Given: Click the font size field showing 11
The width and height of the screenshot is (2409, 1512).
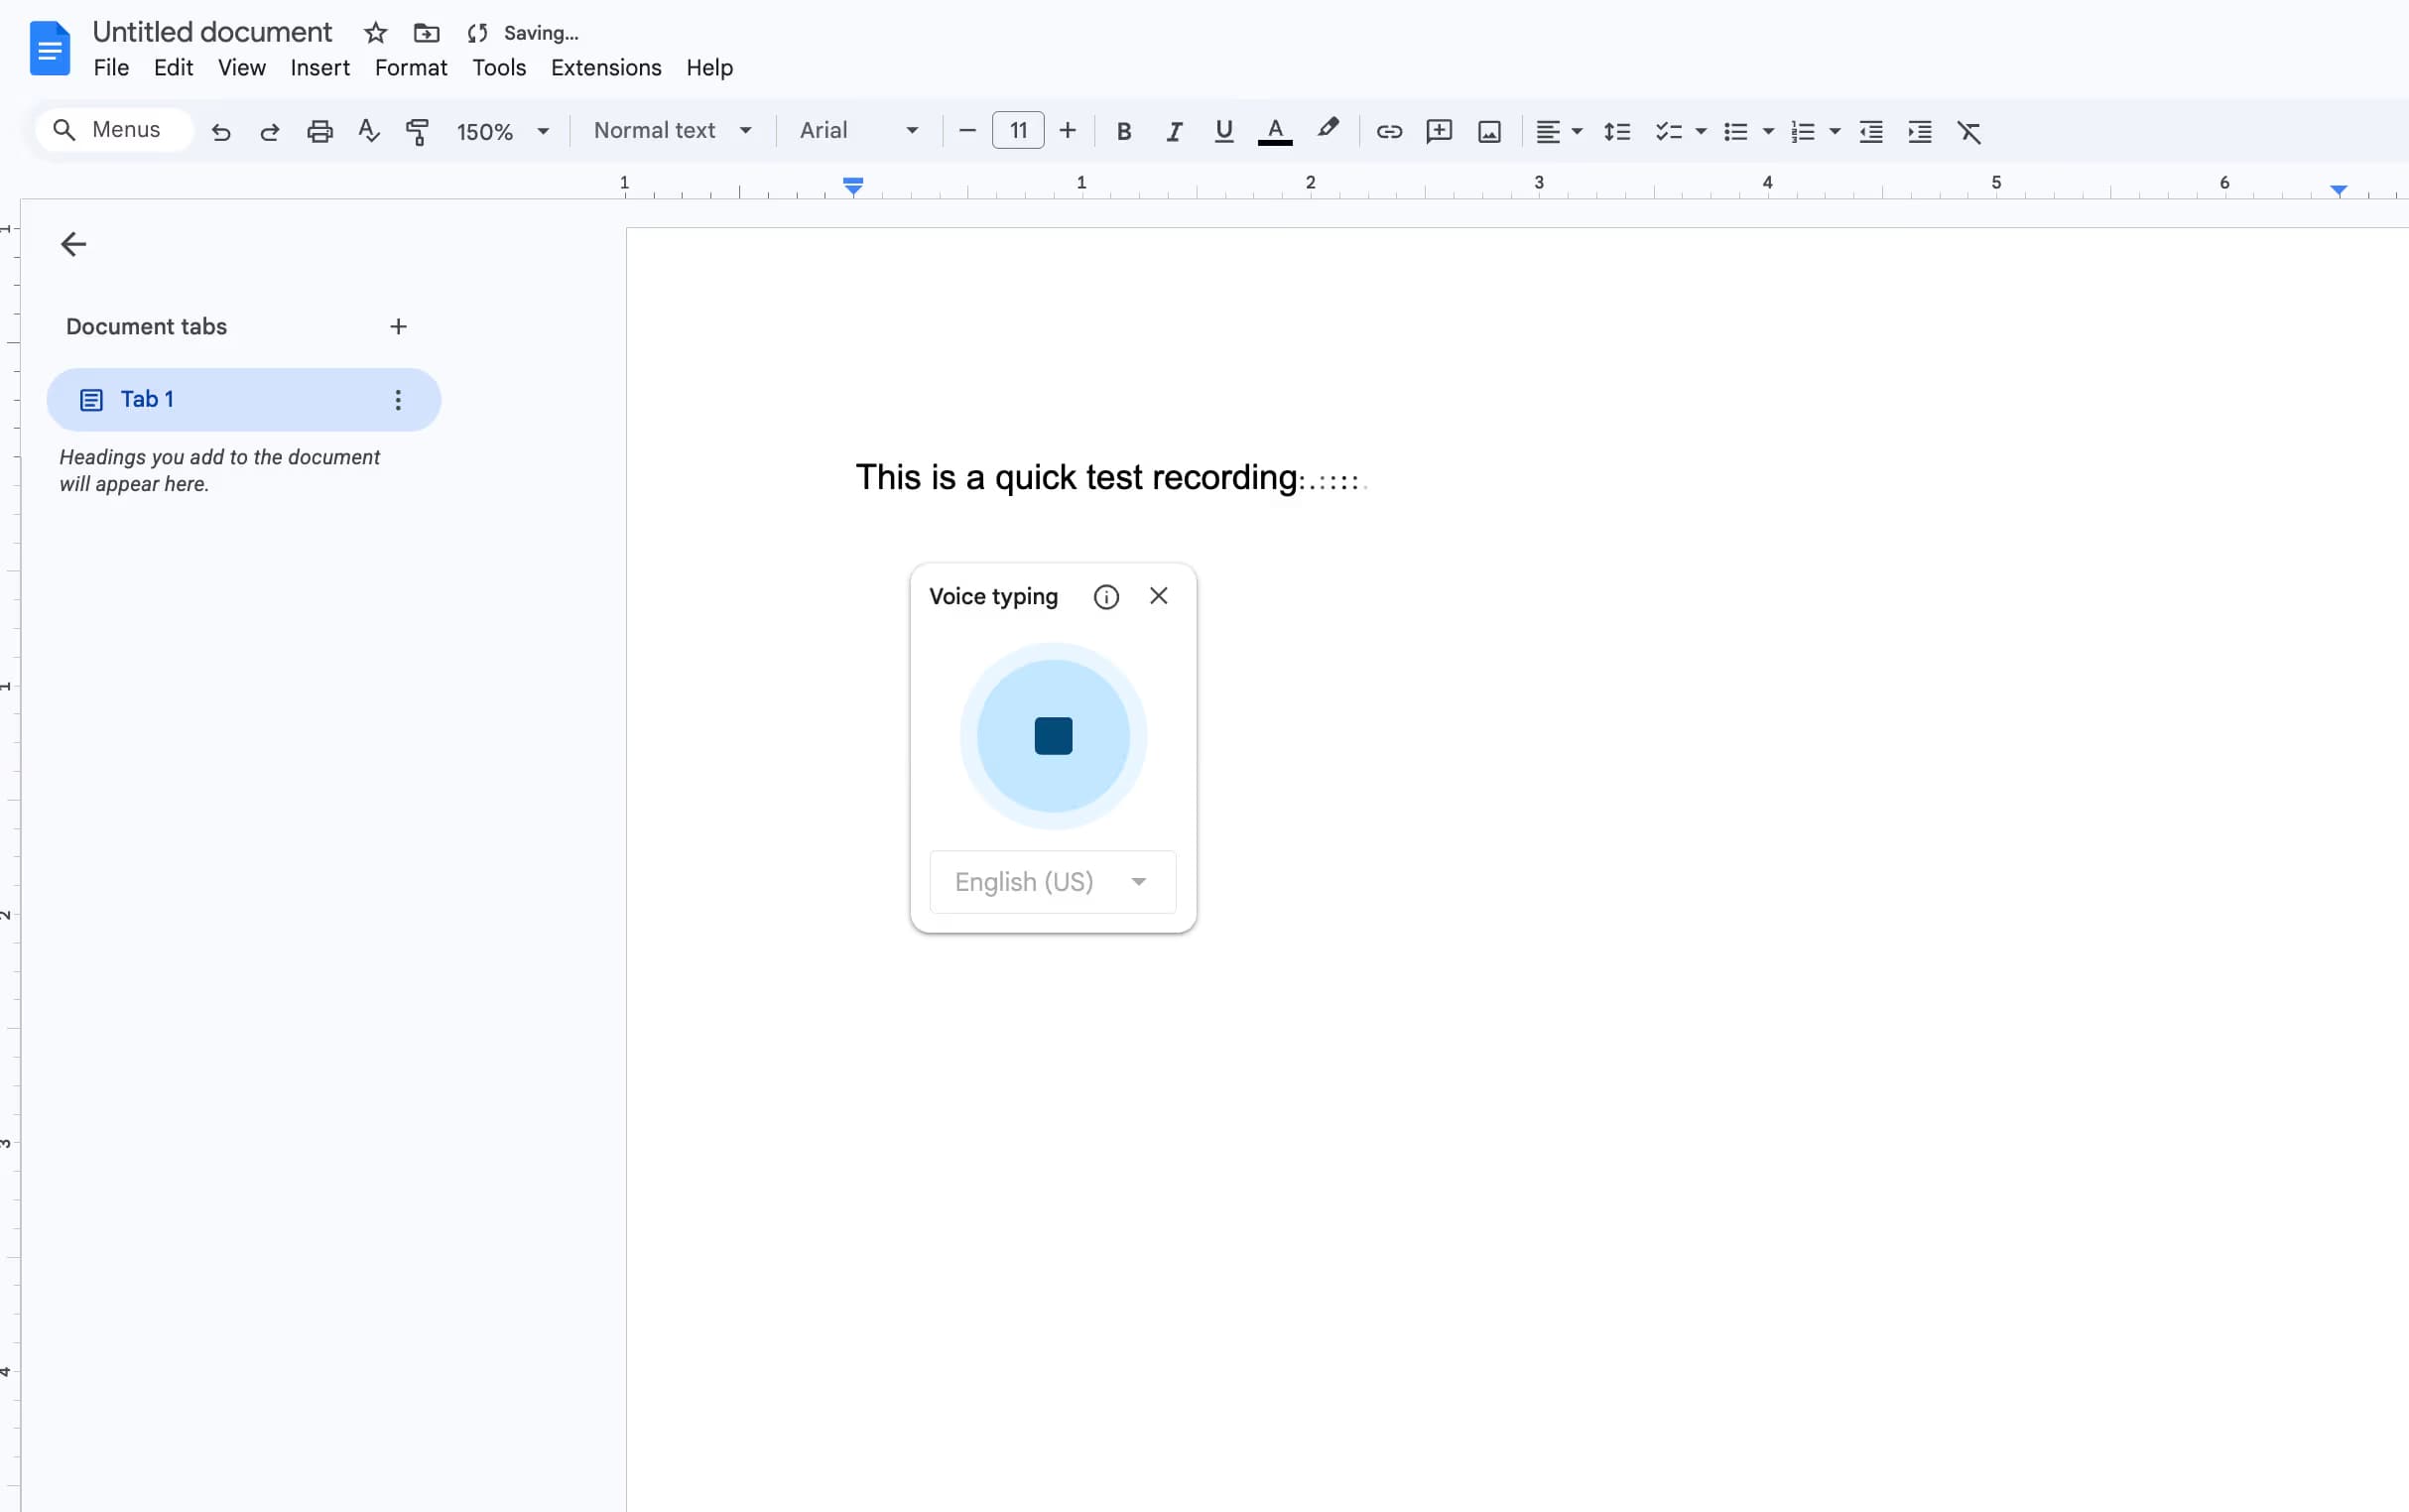Looking at the screenshot, I should tap(1018, 130).
